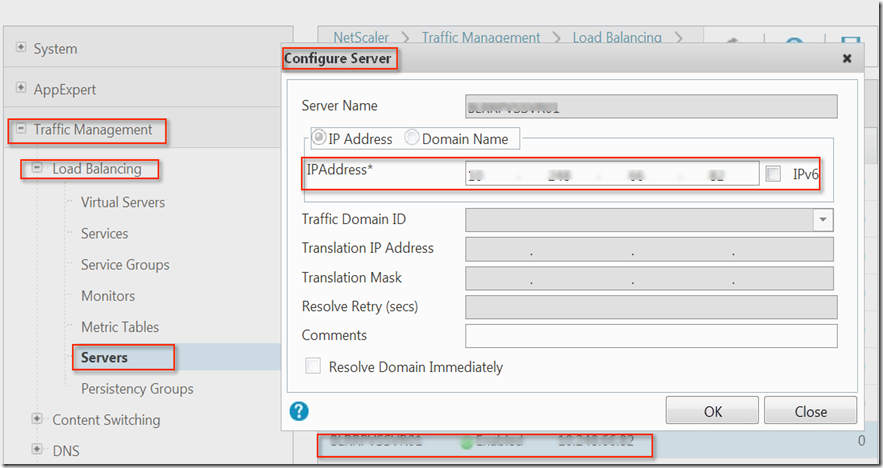Open Virtual Servers in the tree

(x=123, y=202)
